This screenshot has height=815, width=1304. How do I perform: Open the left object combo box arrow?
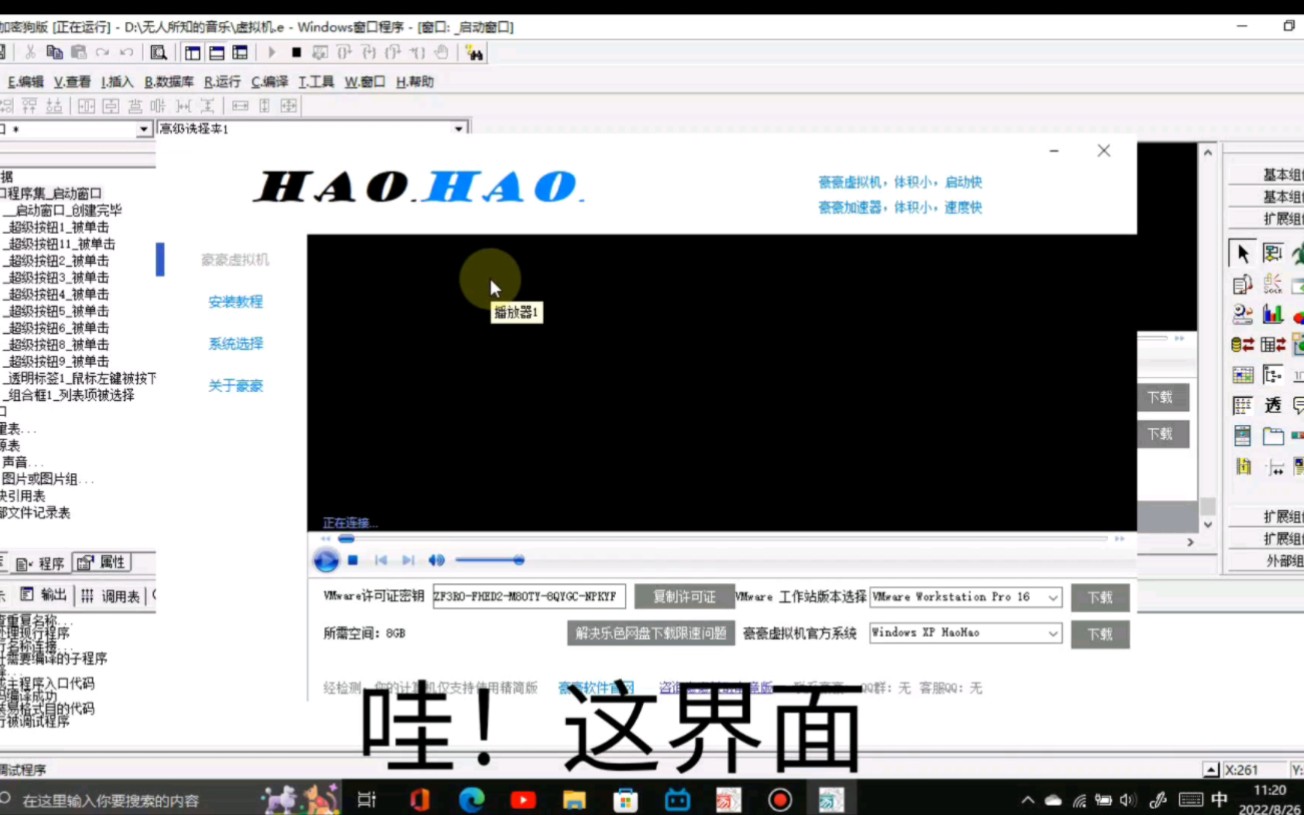point(144,129)
